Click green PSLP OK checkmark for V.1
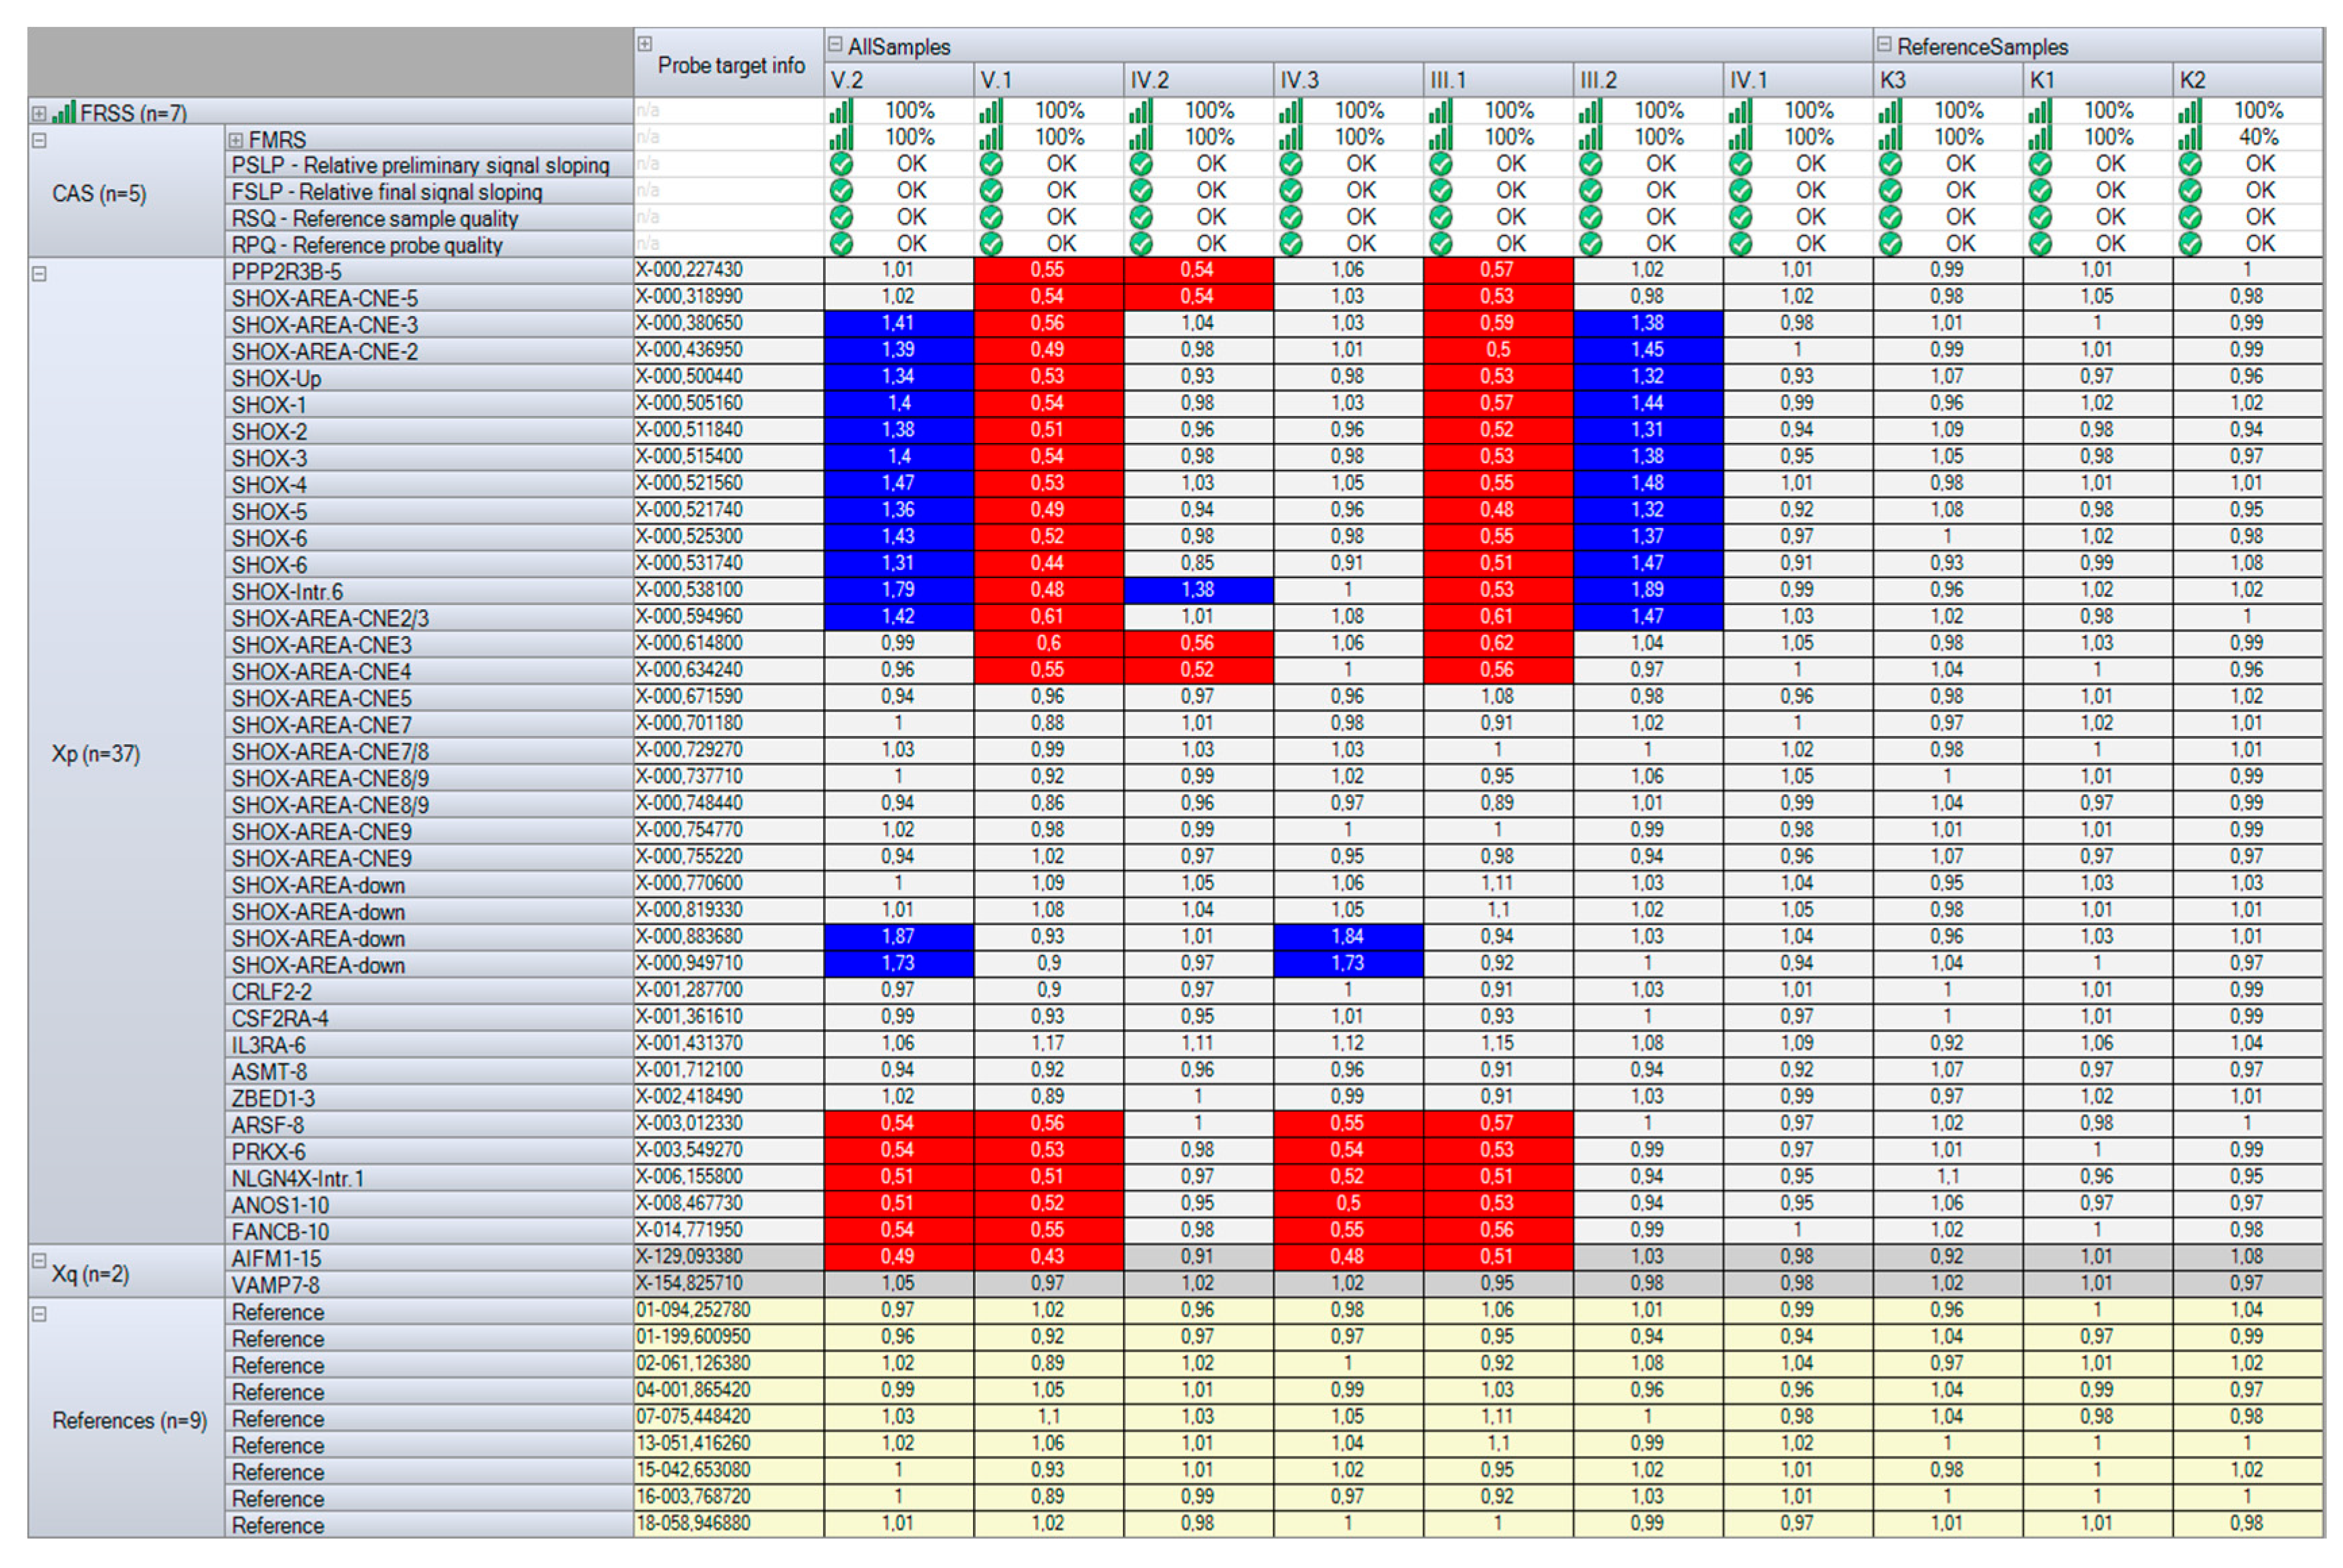This screenshot has height=1568, width=2343. (991, 164)
